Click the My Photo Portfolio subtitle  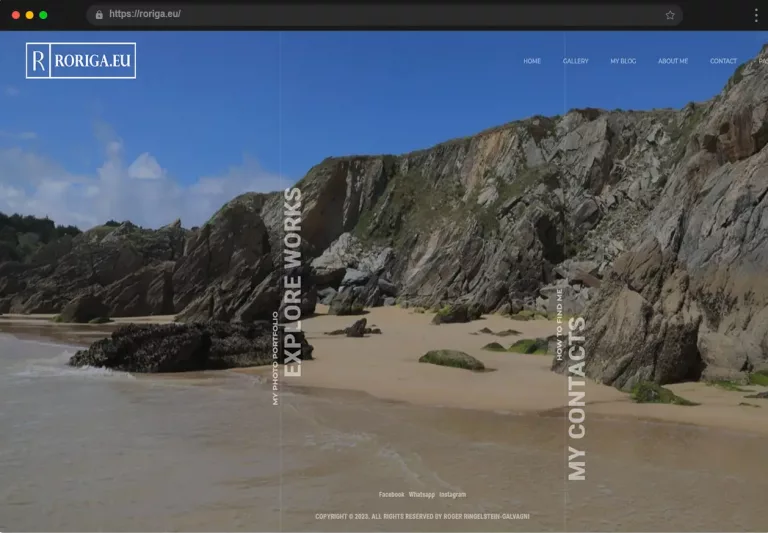coord(276,358)
